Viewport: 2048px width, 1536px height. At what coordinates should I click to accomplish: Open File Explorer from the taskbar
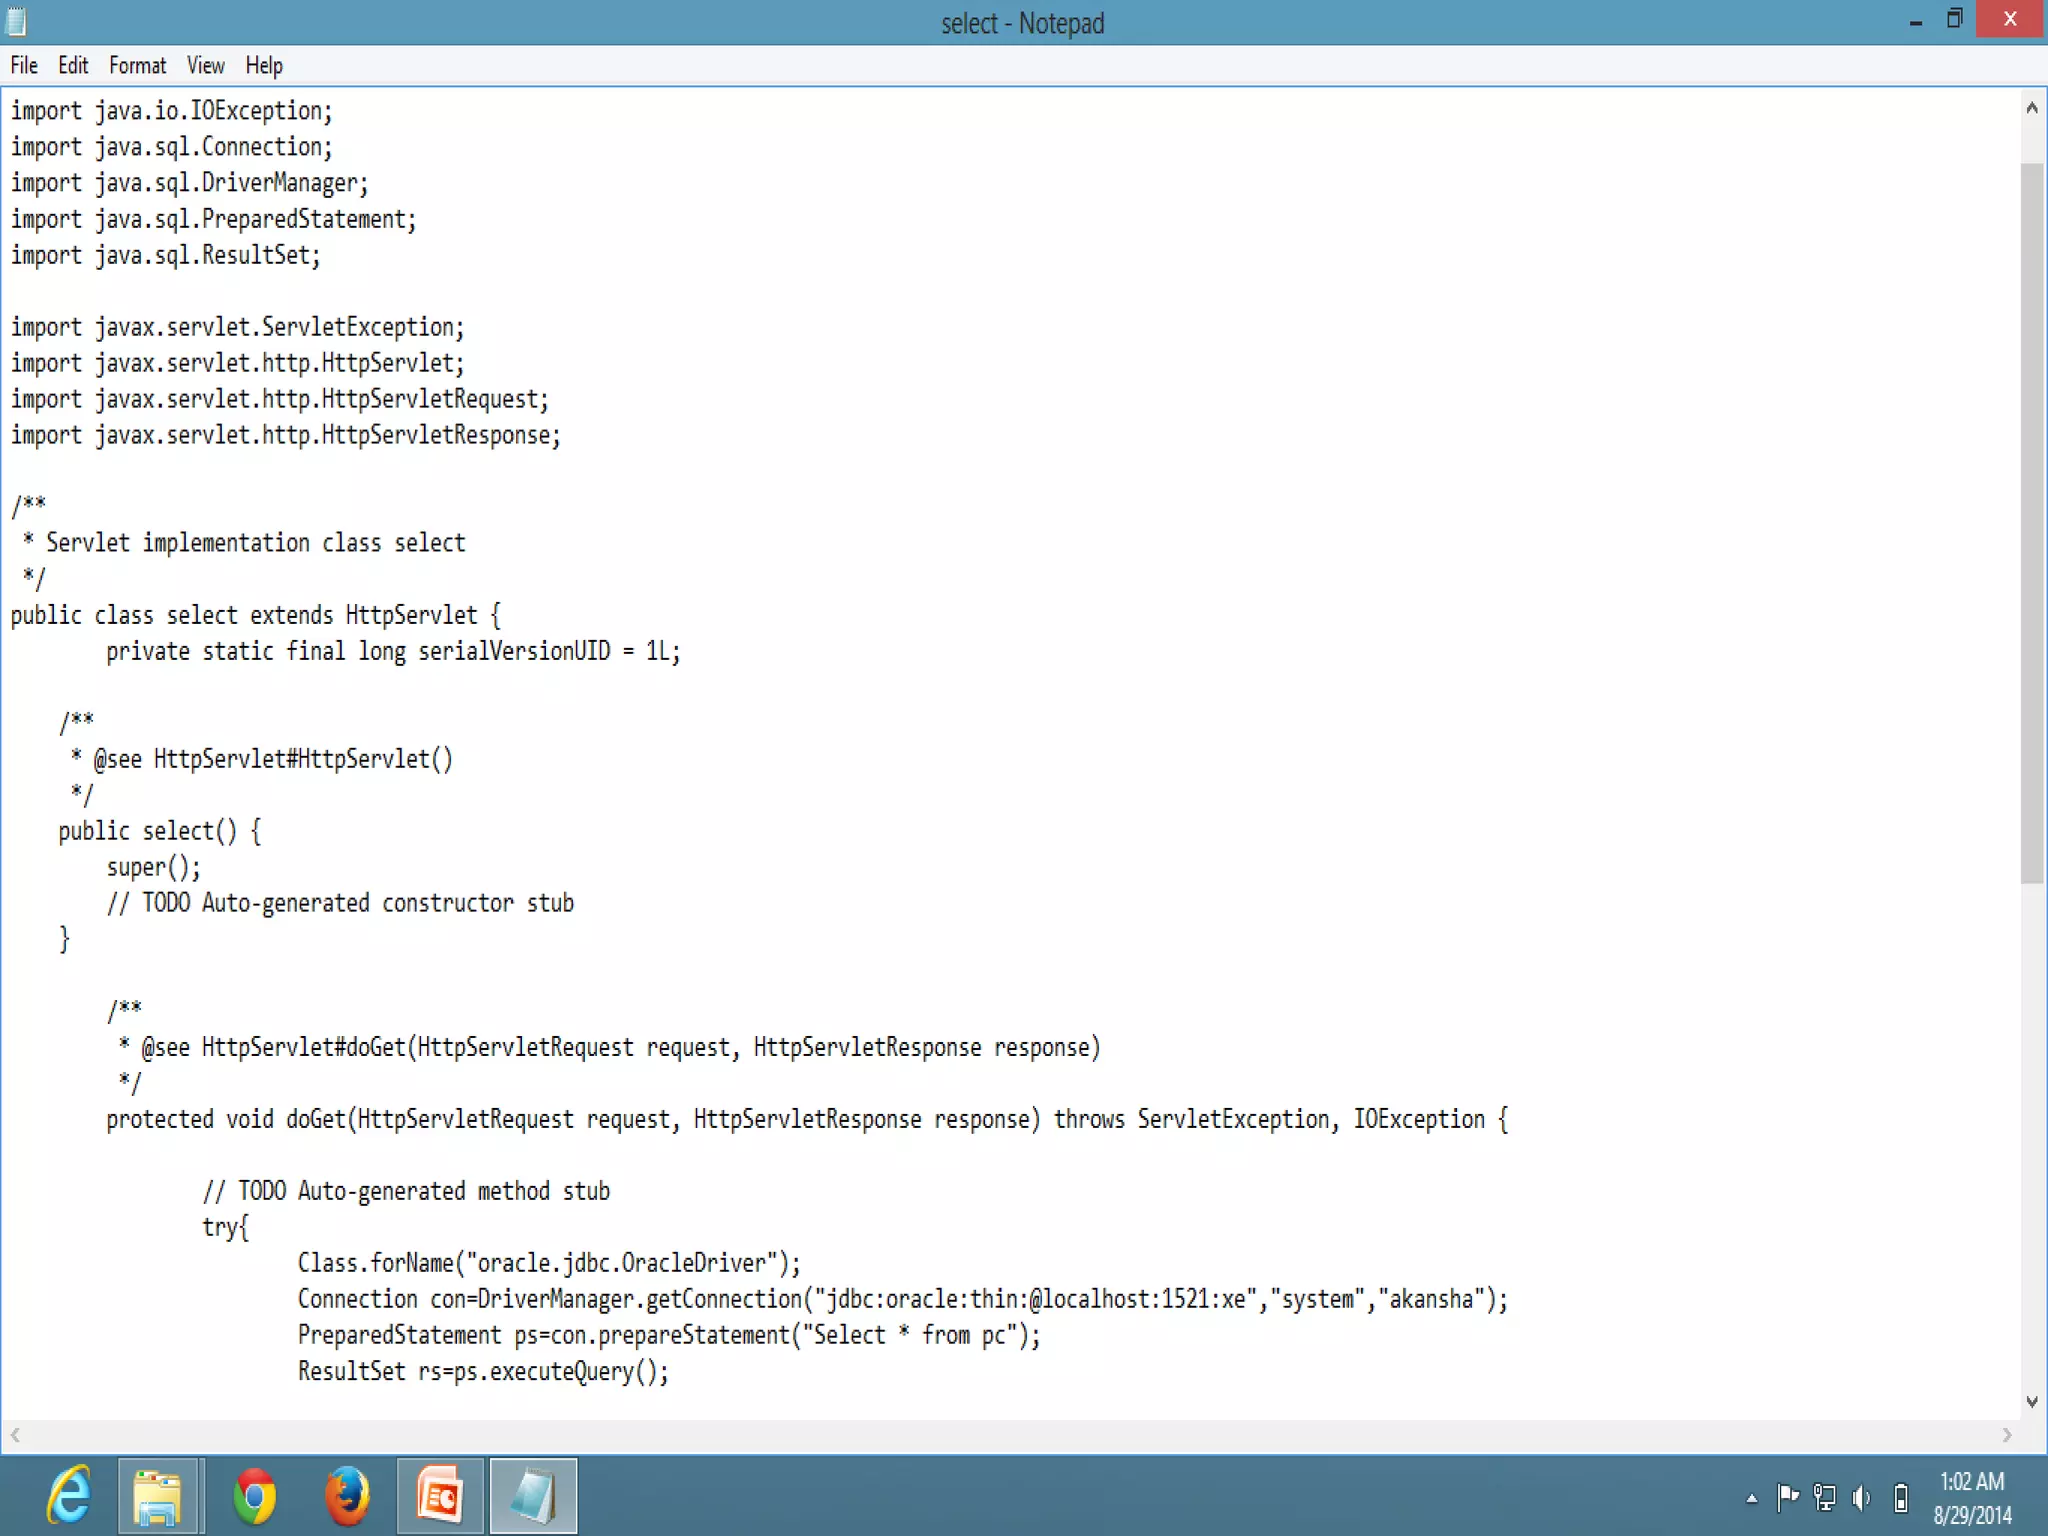coord(158,1496)
